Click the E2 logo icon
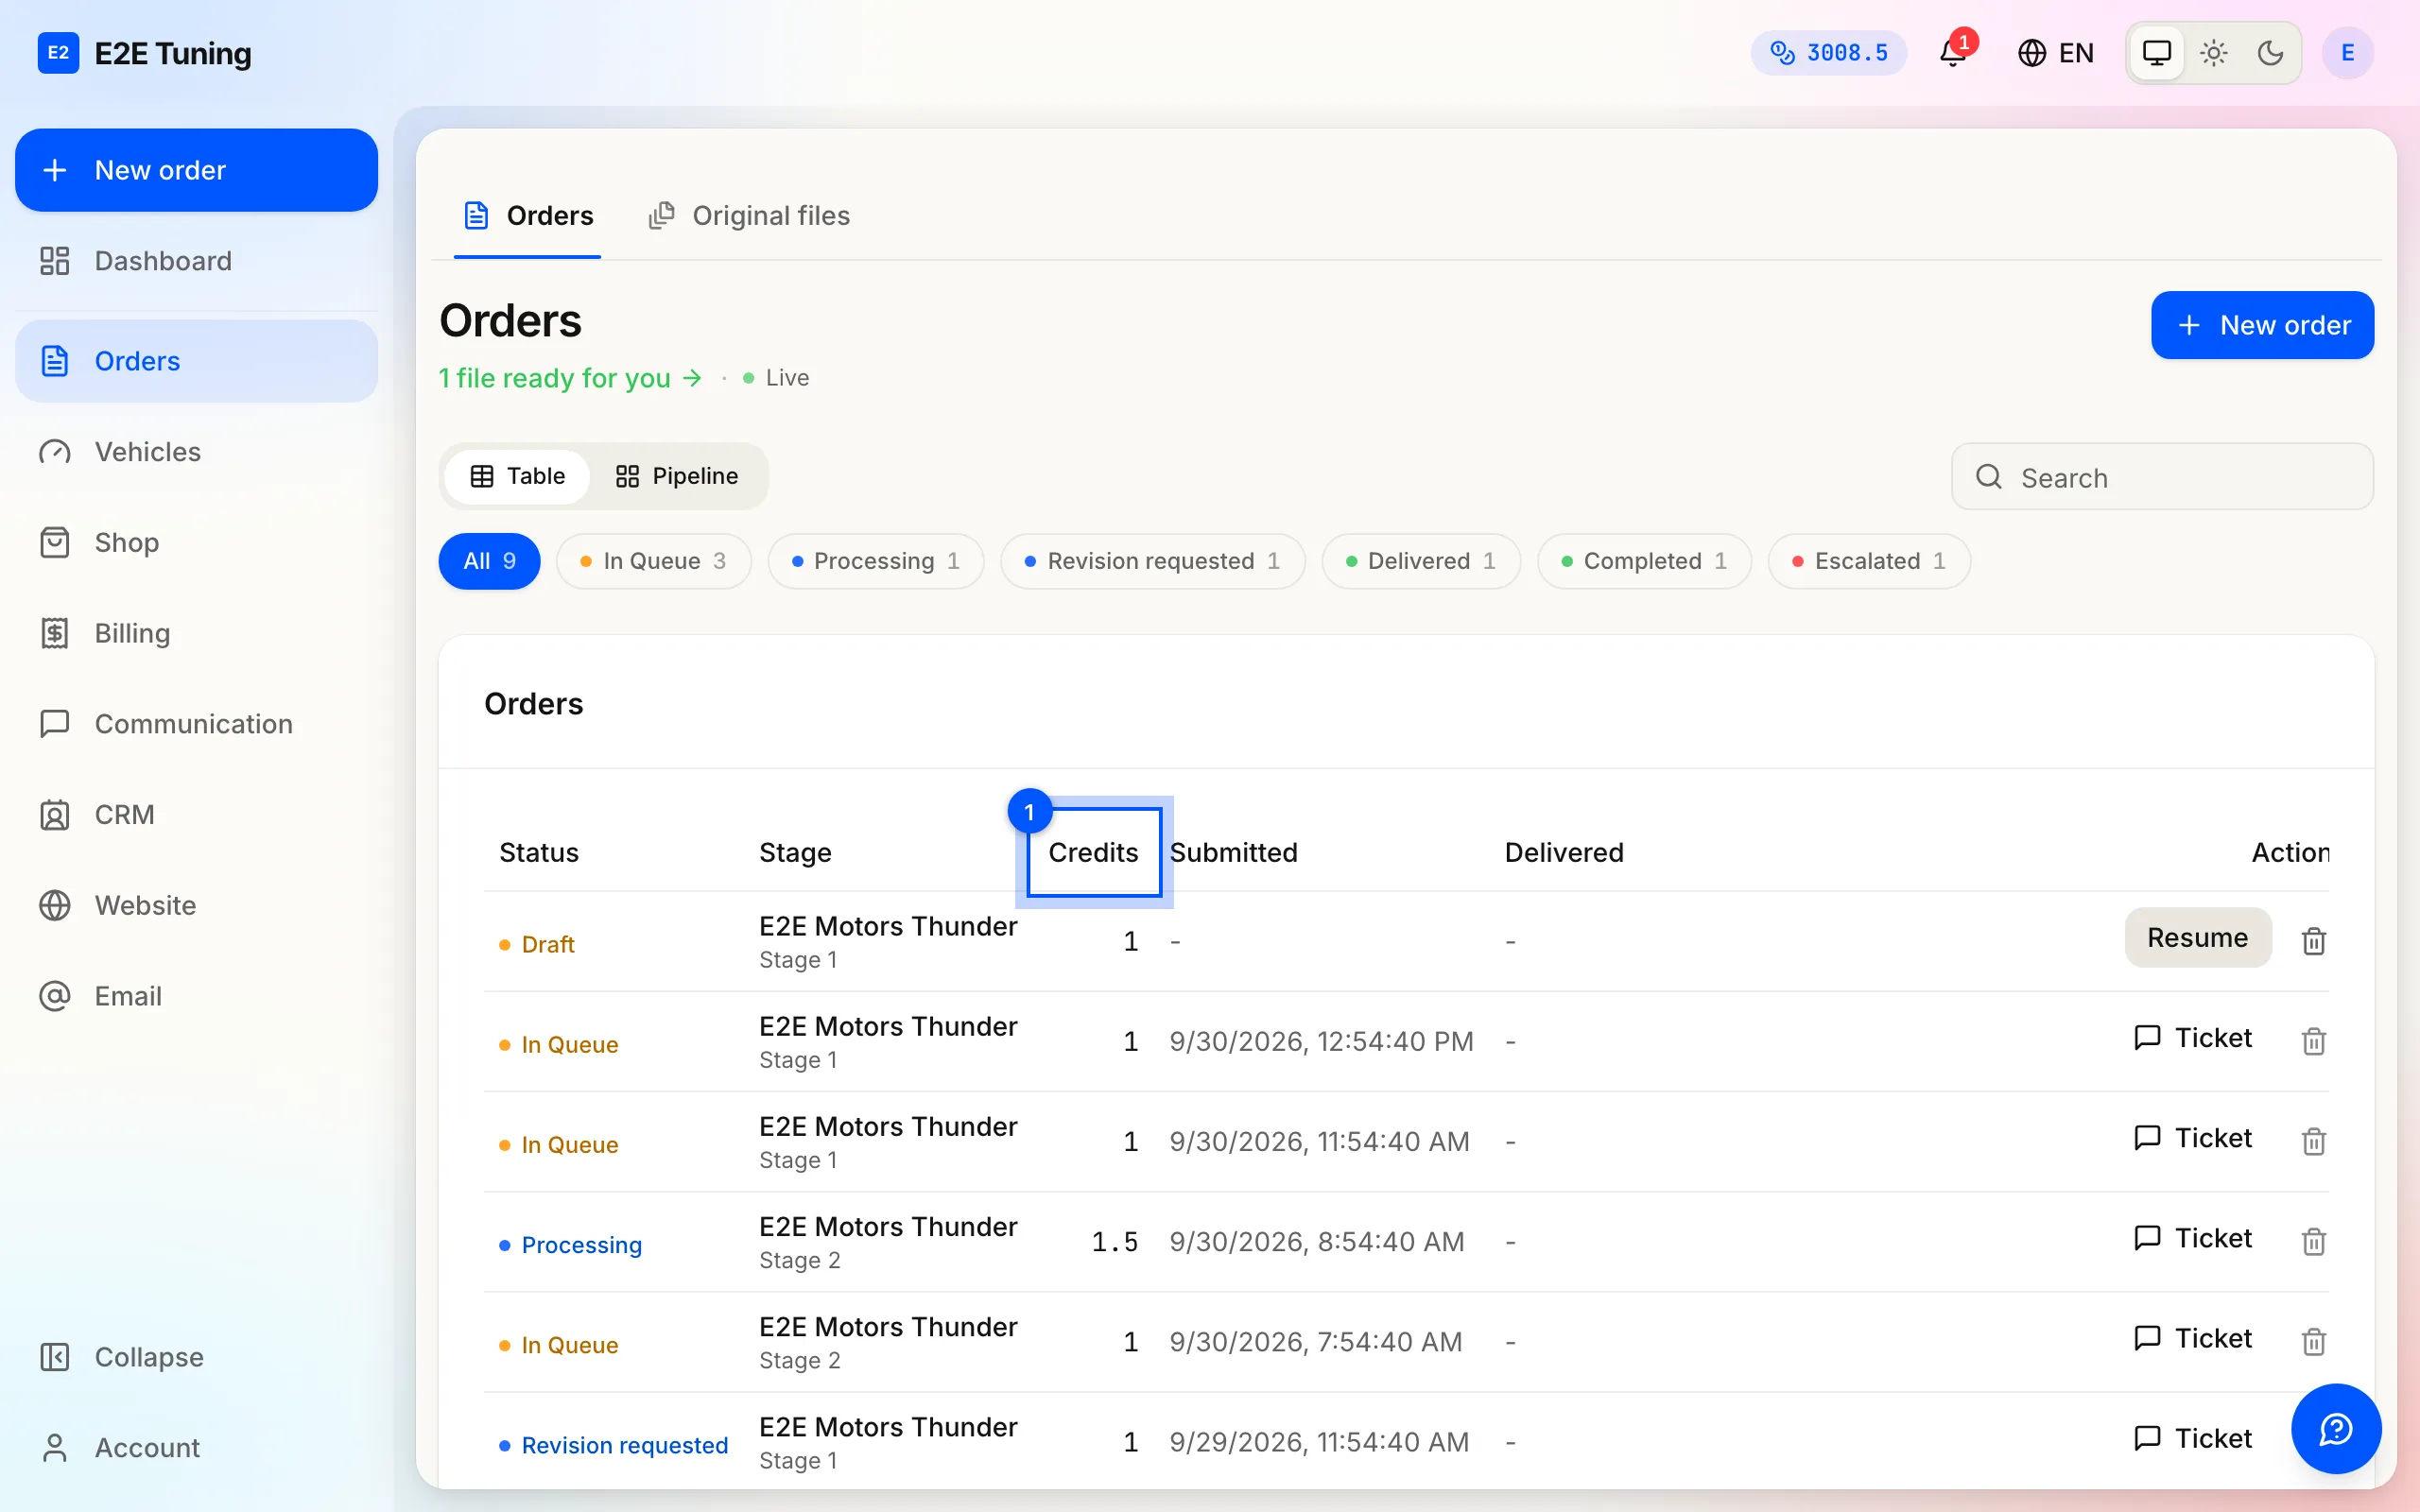The width and height of the screenshot is (2420, 1512). 58,53
